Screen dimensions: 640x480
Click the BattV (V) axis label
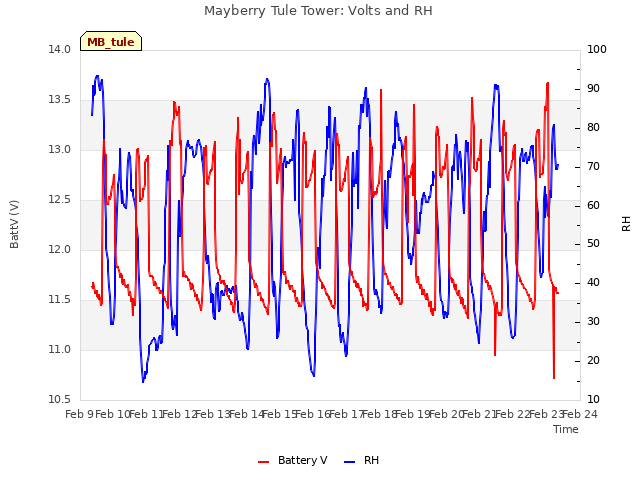(14, 224)
